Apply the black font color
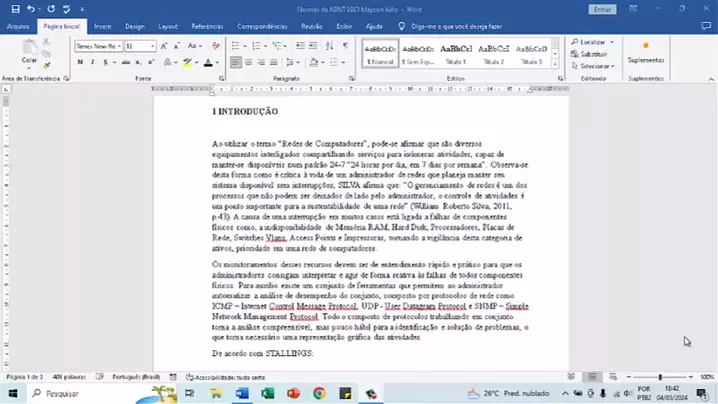 point(208,62)
